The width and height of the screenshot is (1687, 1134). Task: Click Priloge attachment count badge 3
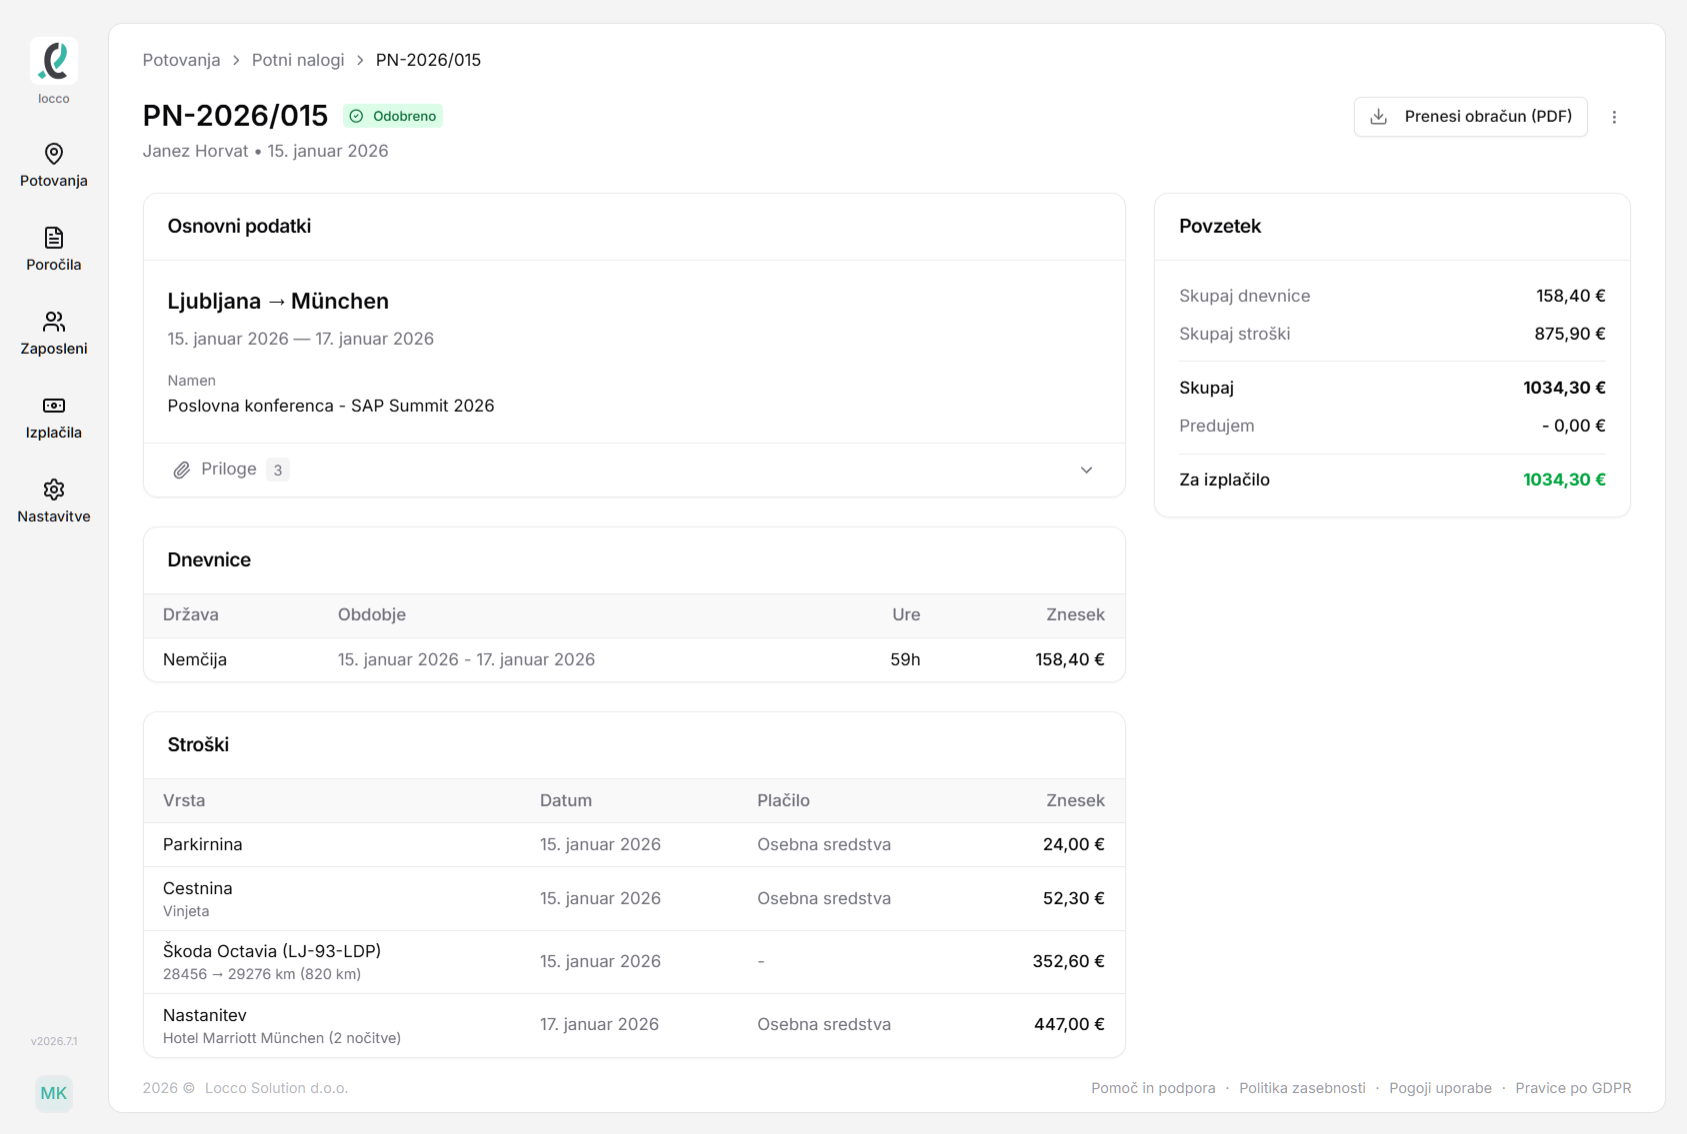pyautogui.click(x=278, y=470)
